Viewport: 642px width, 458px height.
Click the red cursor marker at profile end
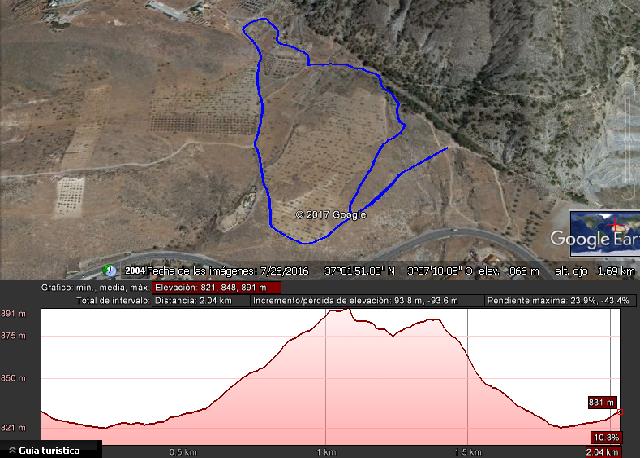click(x=619, y=412)
